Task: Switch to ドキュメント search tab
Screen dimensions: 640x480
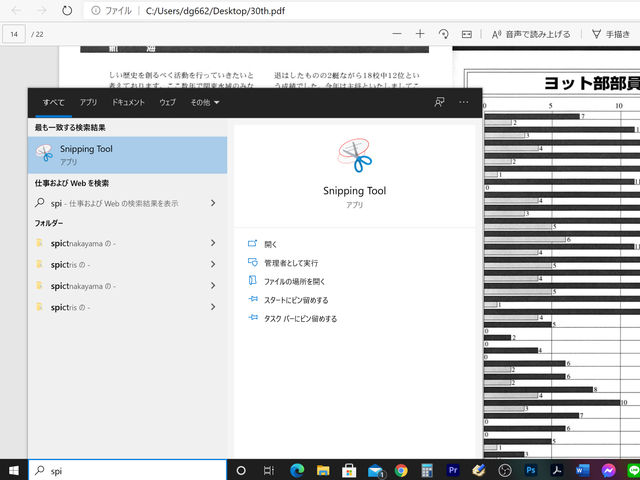Action: pyautogui.click(x=128, y=102)
